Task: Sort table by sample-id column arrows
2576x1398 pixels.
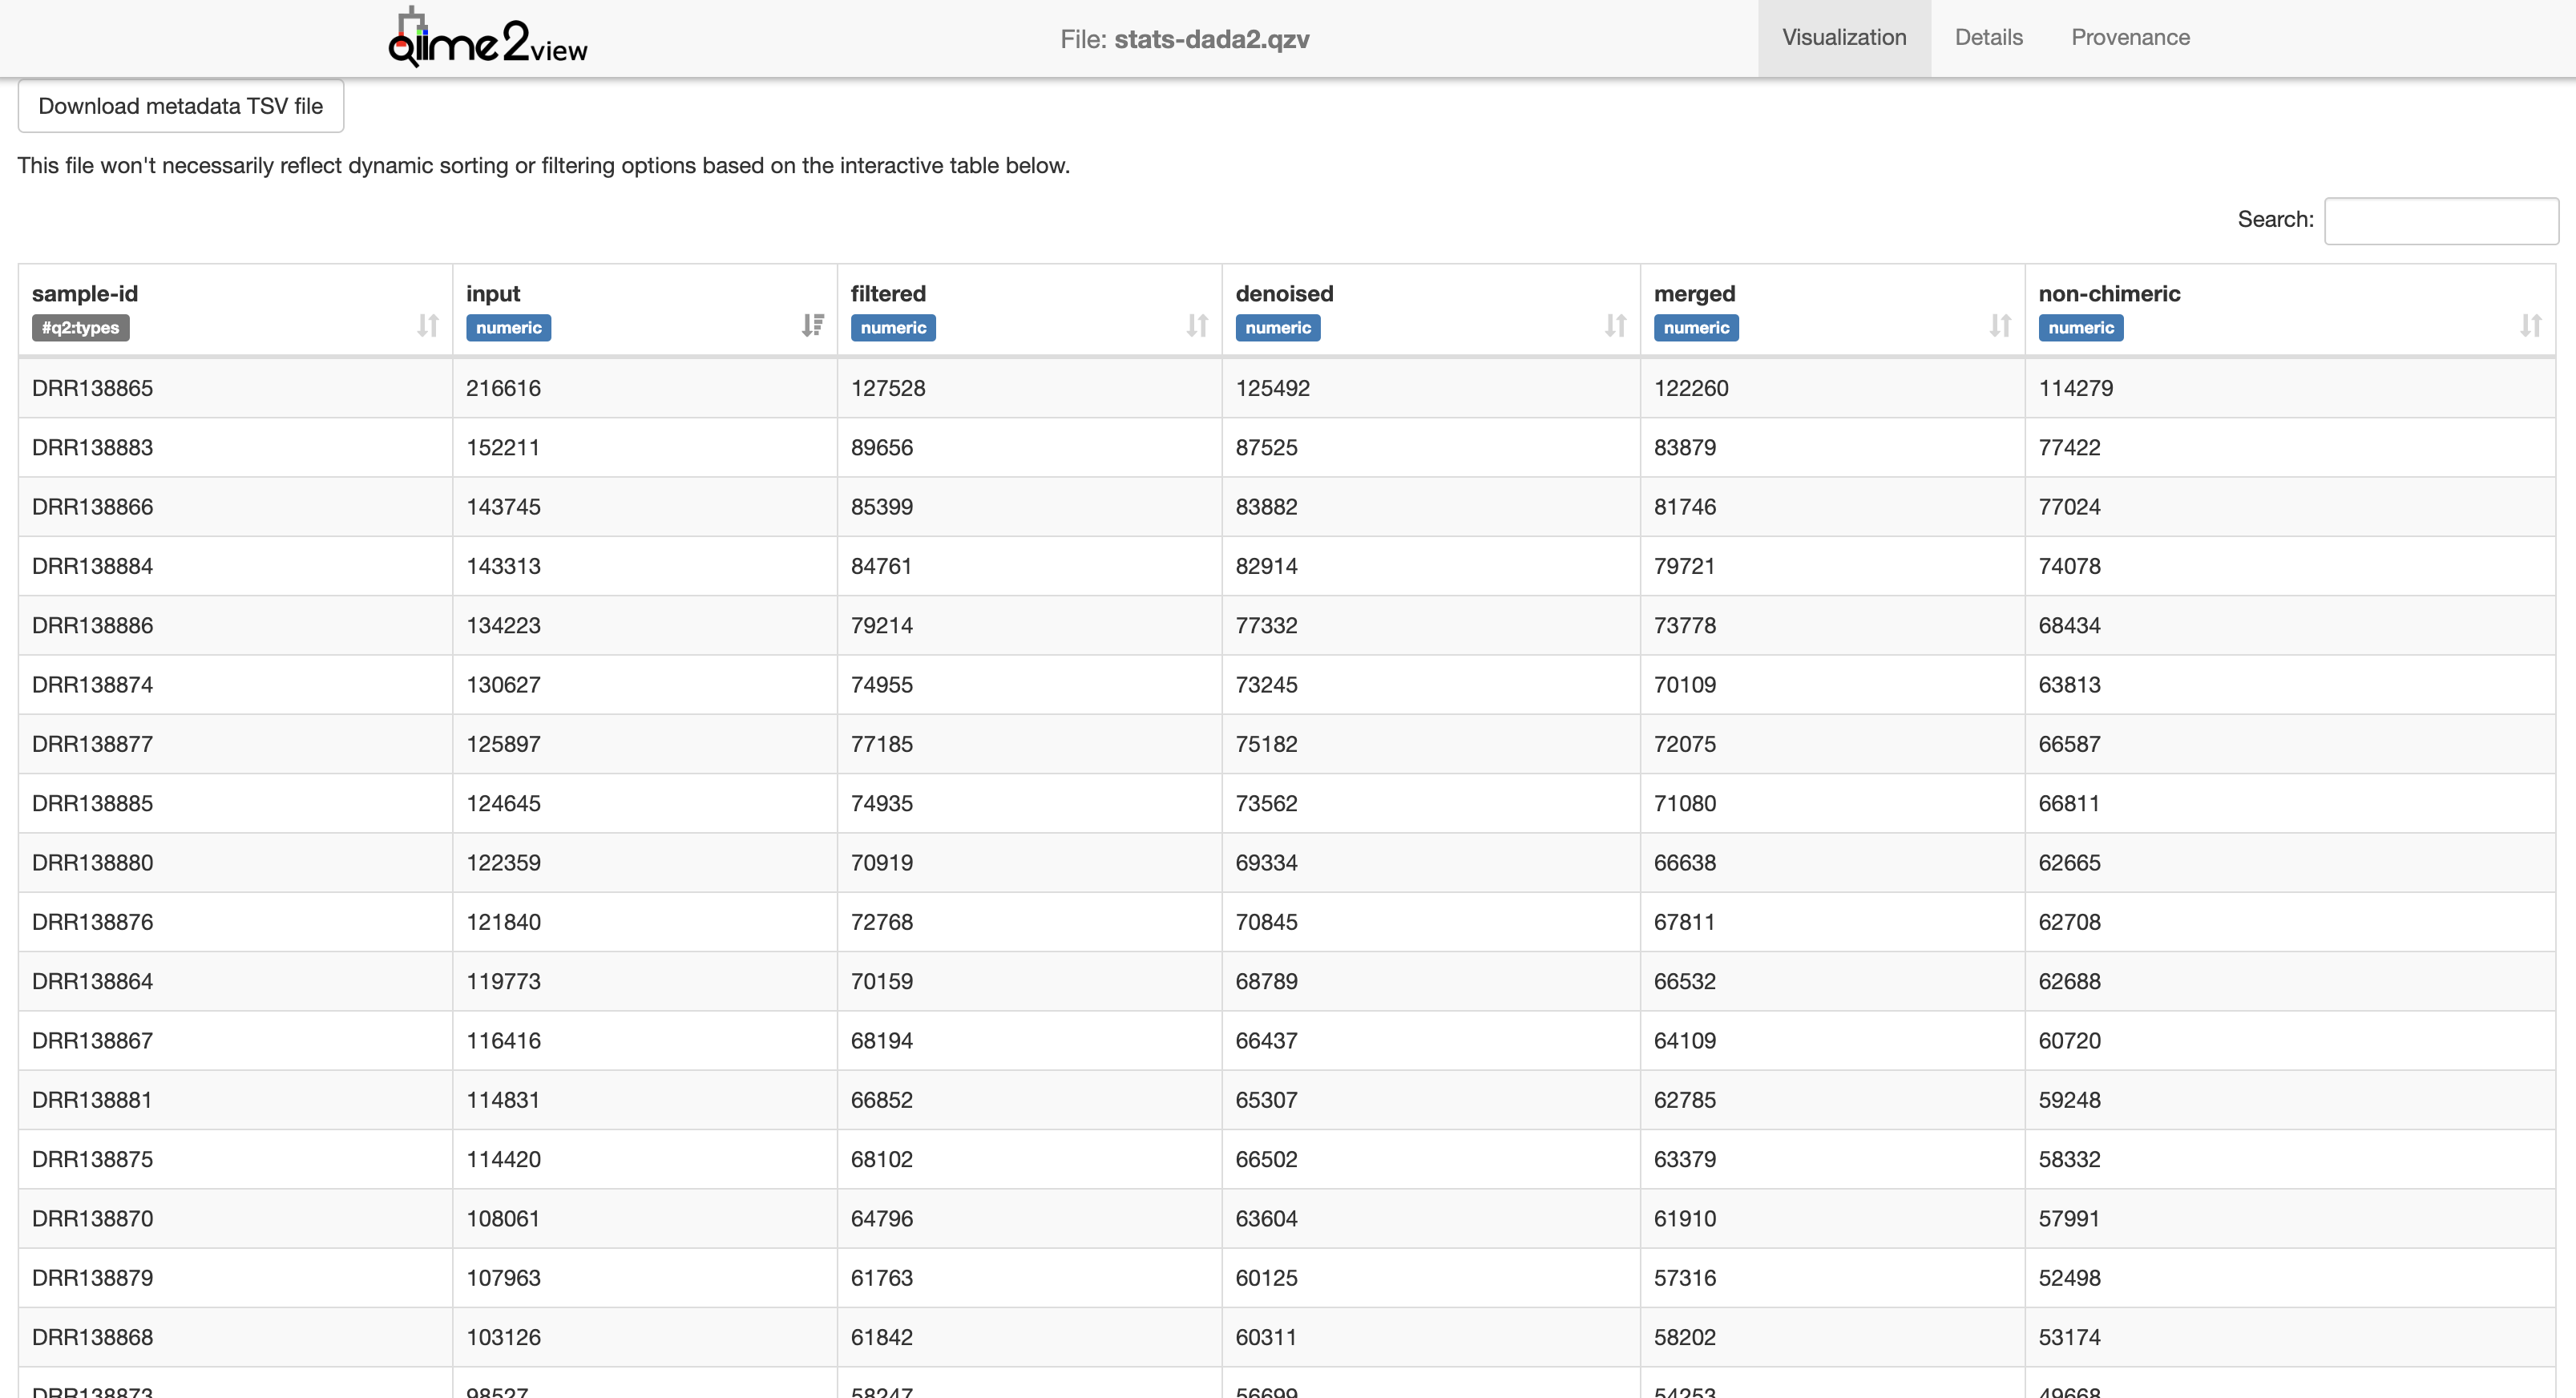Action: tap(428, 325)
